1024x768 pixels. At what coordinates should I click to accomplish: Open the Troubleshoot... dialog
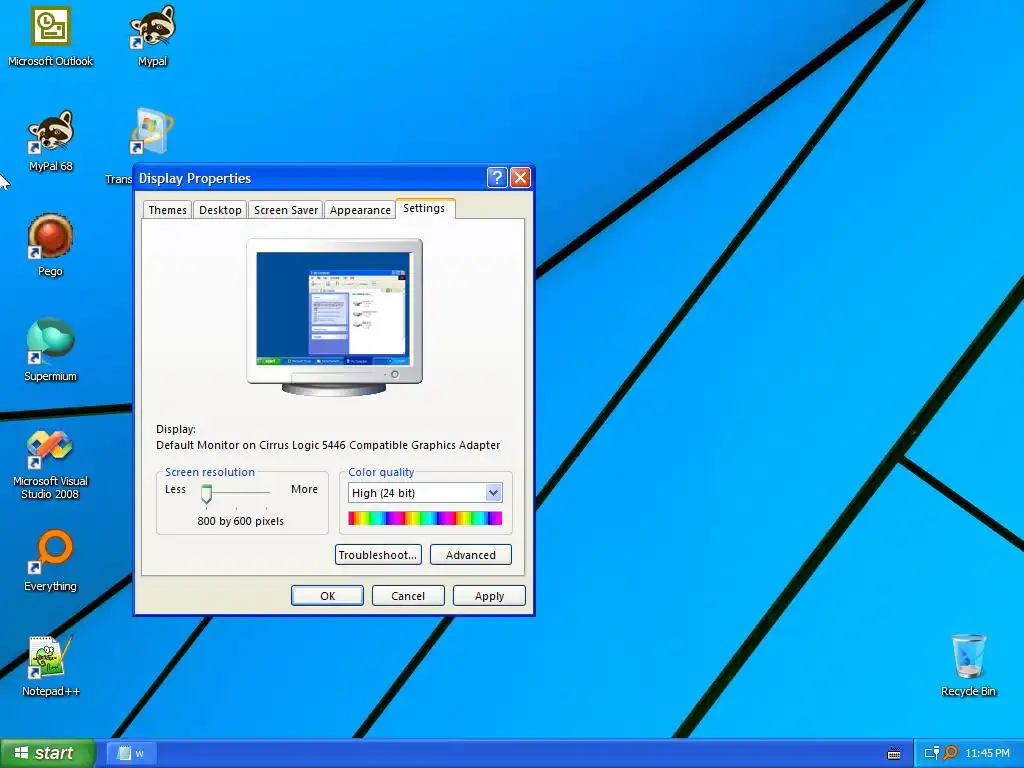[378, 554]
